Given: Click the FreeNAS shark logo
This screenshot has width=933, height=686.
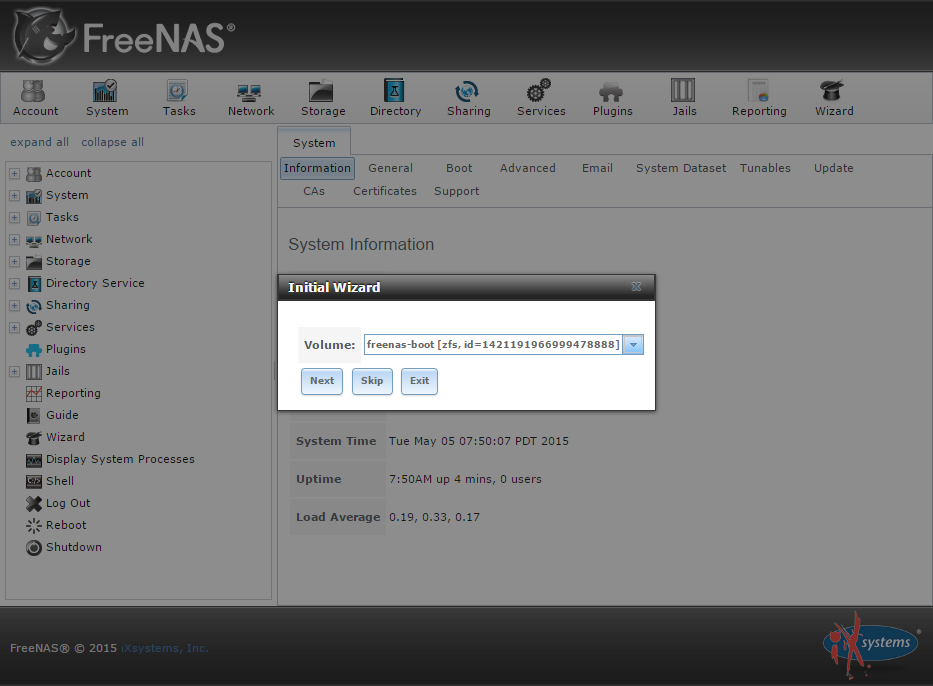Looking at the screenshot, I should [45, 37].
